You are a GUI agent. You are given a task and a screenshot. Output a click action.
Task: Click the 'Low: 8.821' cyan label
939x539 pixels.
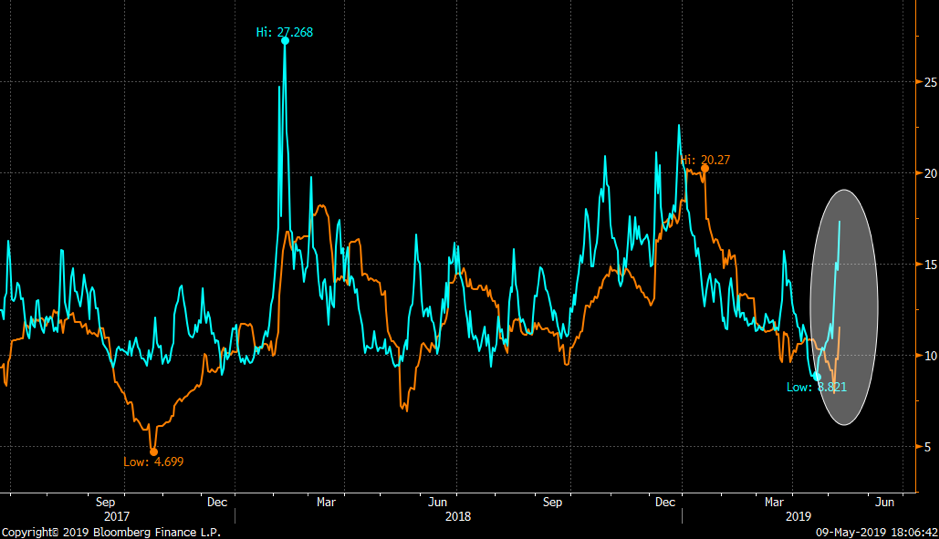click(817, 387)
